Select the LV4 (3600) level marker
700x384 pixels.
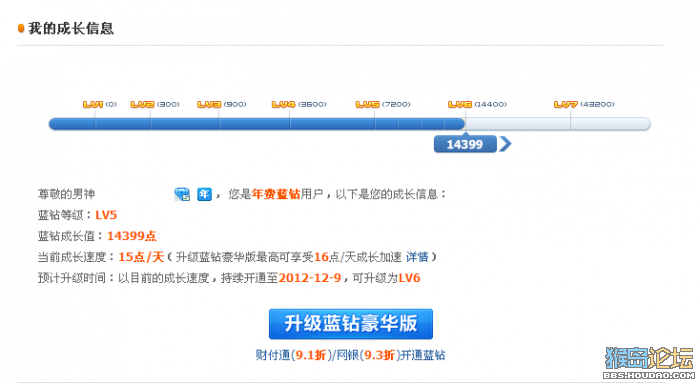click(x=299, y=104)
